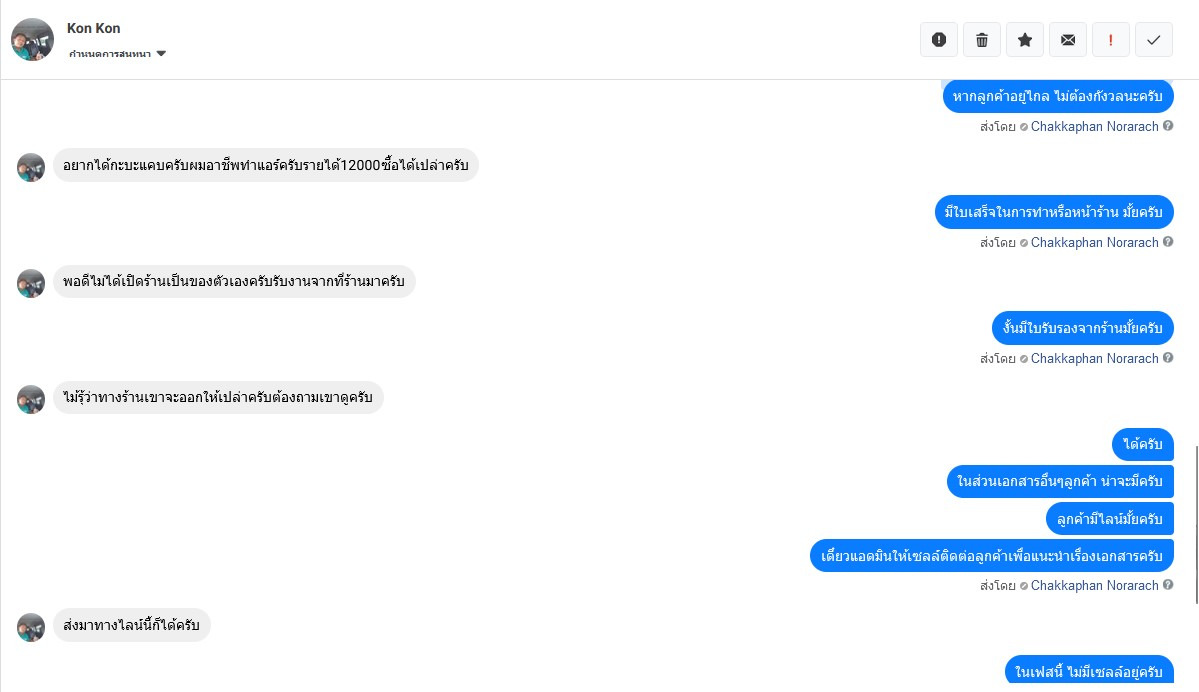Mark conversation unread with envelope icon
The width and height of the screenshot is (1199, 692).
[x=1068, y=40]
